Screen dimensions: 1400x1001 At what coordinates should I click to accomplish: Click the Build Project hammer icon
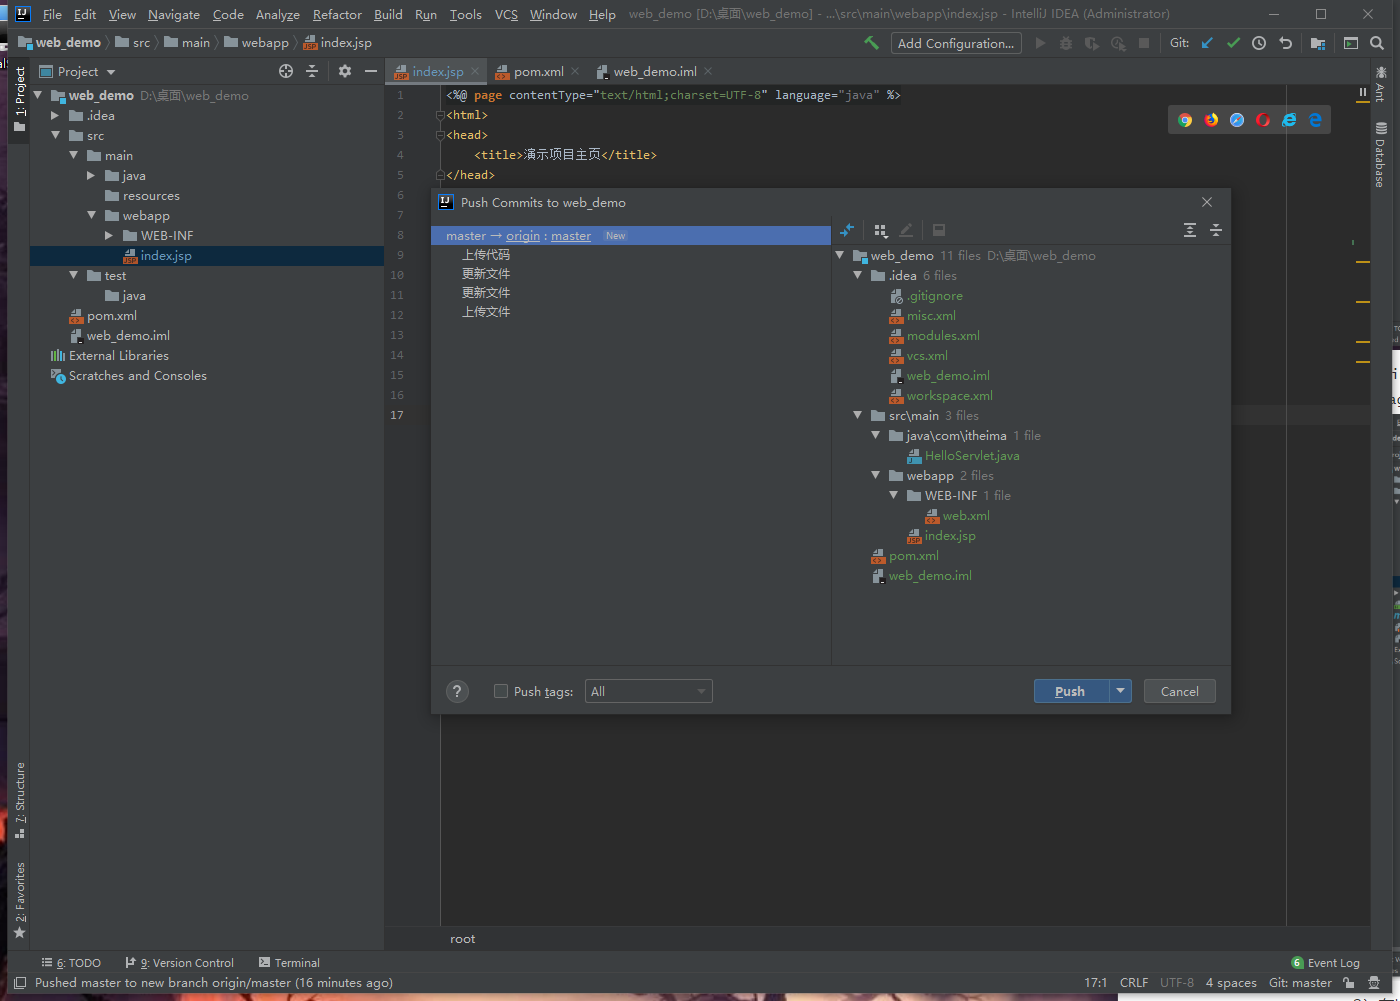(x=872, y=43)
